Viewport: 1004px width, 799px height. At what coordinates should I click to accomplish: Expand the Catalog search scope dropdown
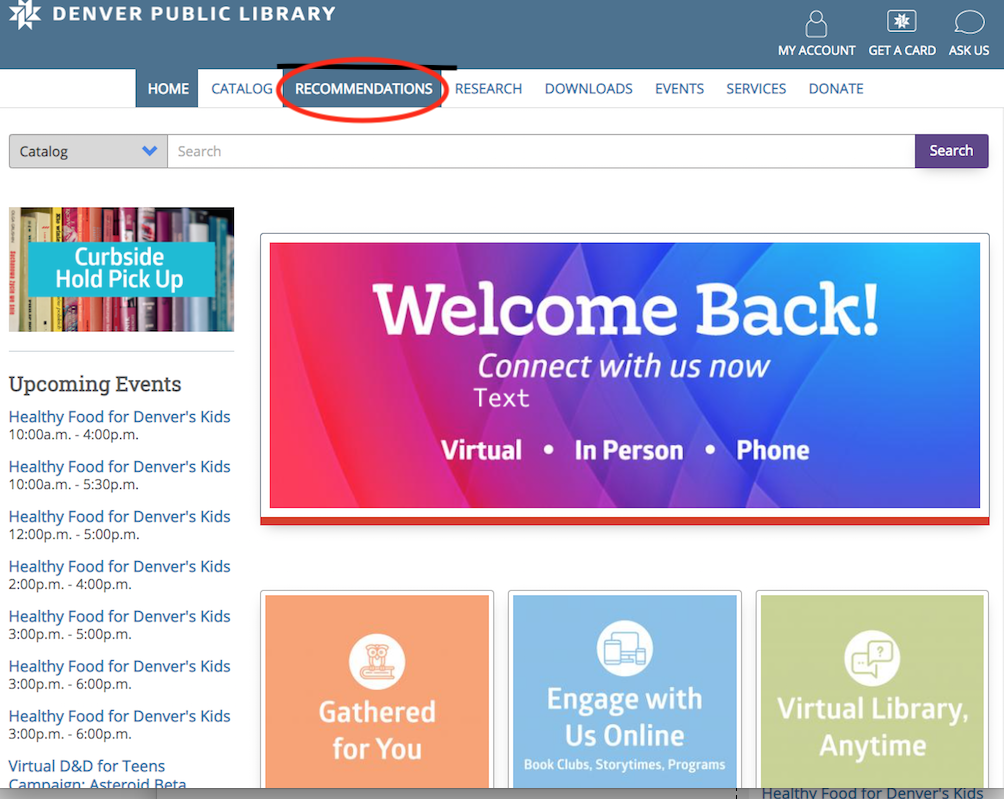[x=88, y=151]
